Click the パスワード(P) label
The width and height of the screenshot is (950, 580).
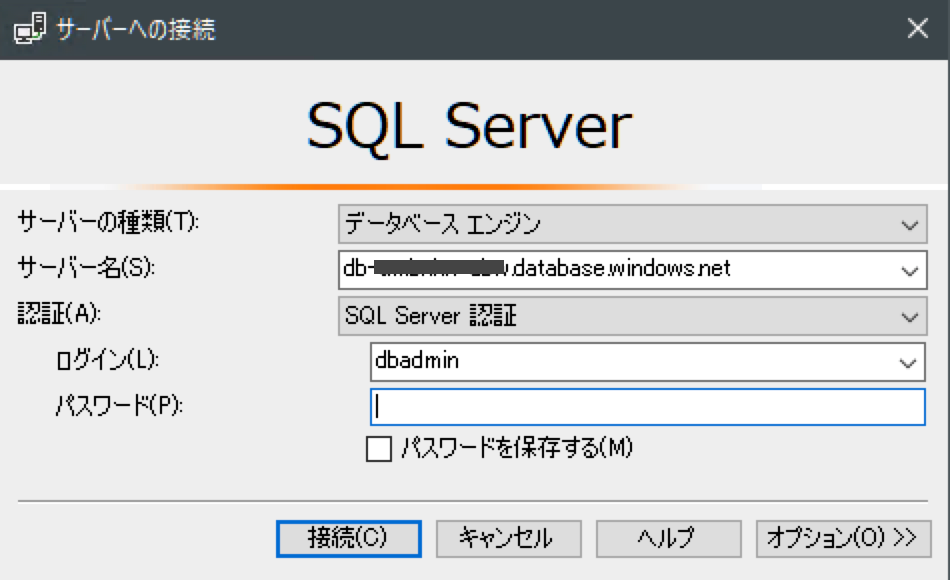119,405
